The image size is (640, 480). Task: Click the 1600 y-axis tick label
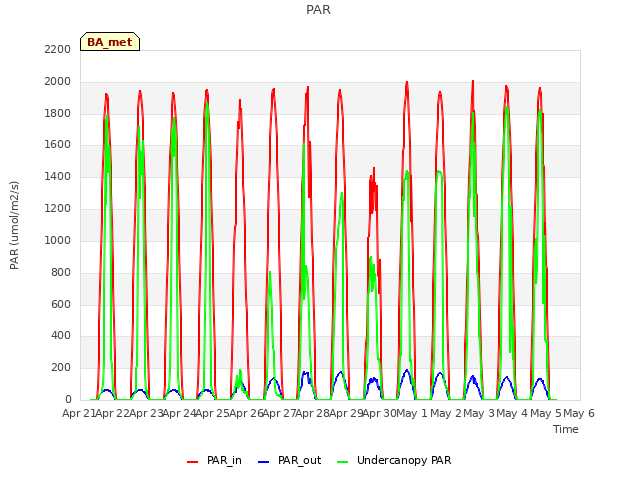pyautogui.click(x=58, y=144)
